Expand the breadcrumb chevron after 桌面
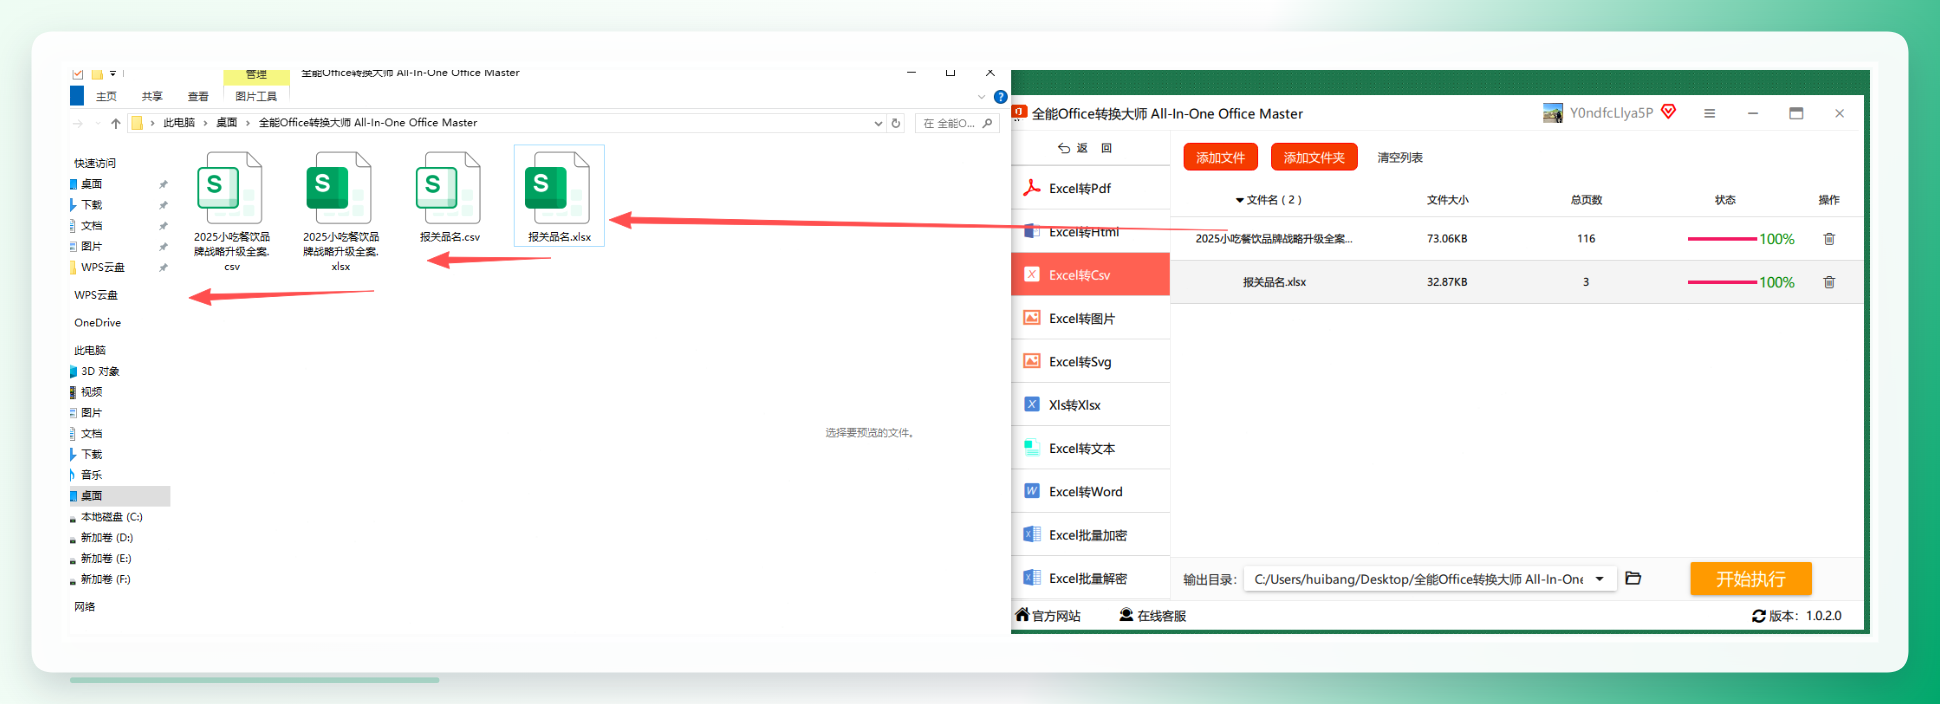 point(248,123)
